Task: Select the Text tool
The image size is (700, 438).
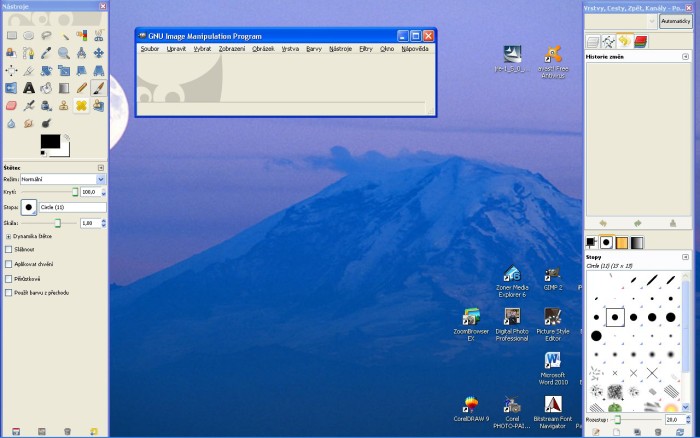Action: 29,88
